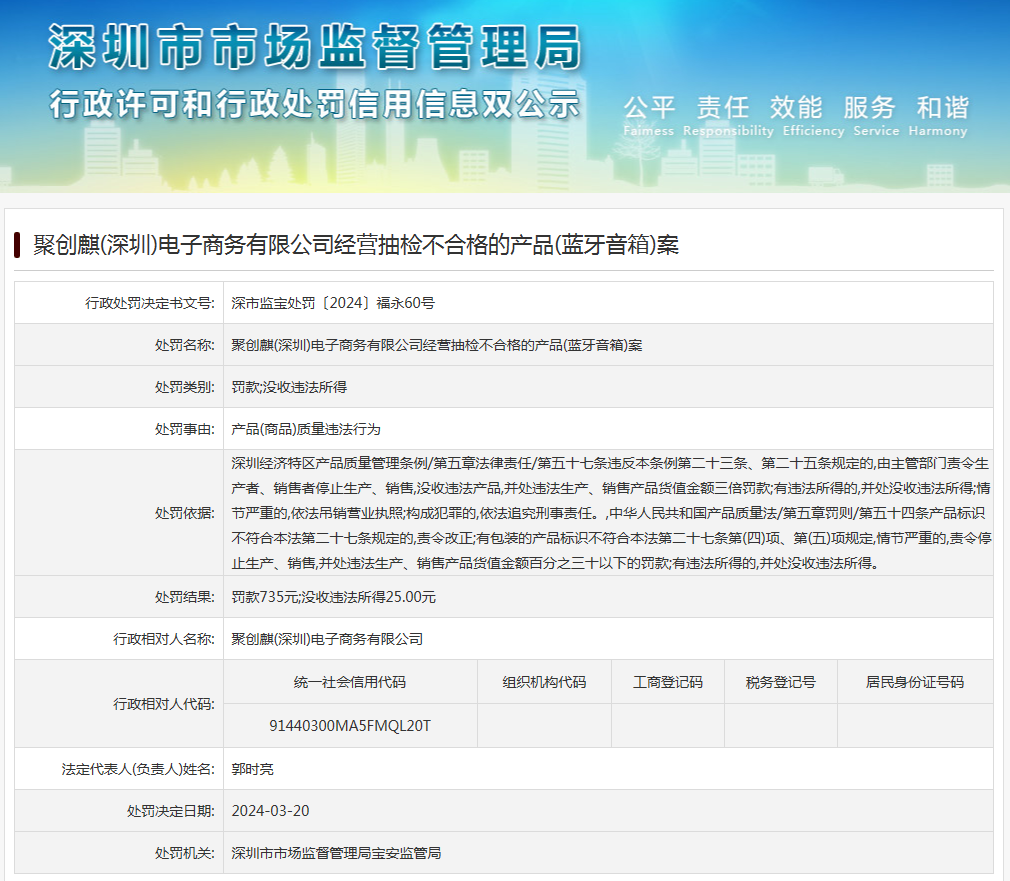Click the 处罚依据 row label
1010x881 pixels.
[x=185, y=513]
